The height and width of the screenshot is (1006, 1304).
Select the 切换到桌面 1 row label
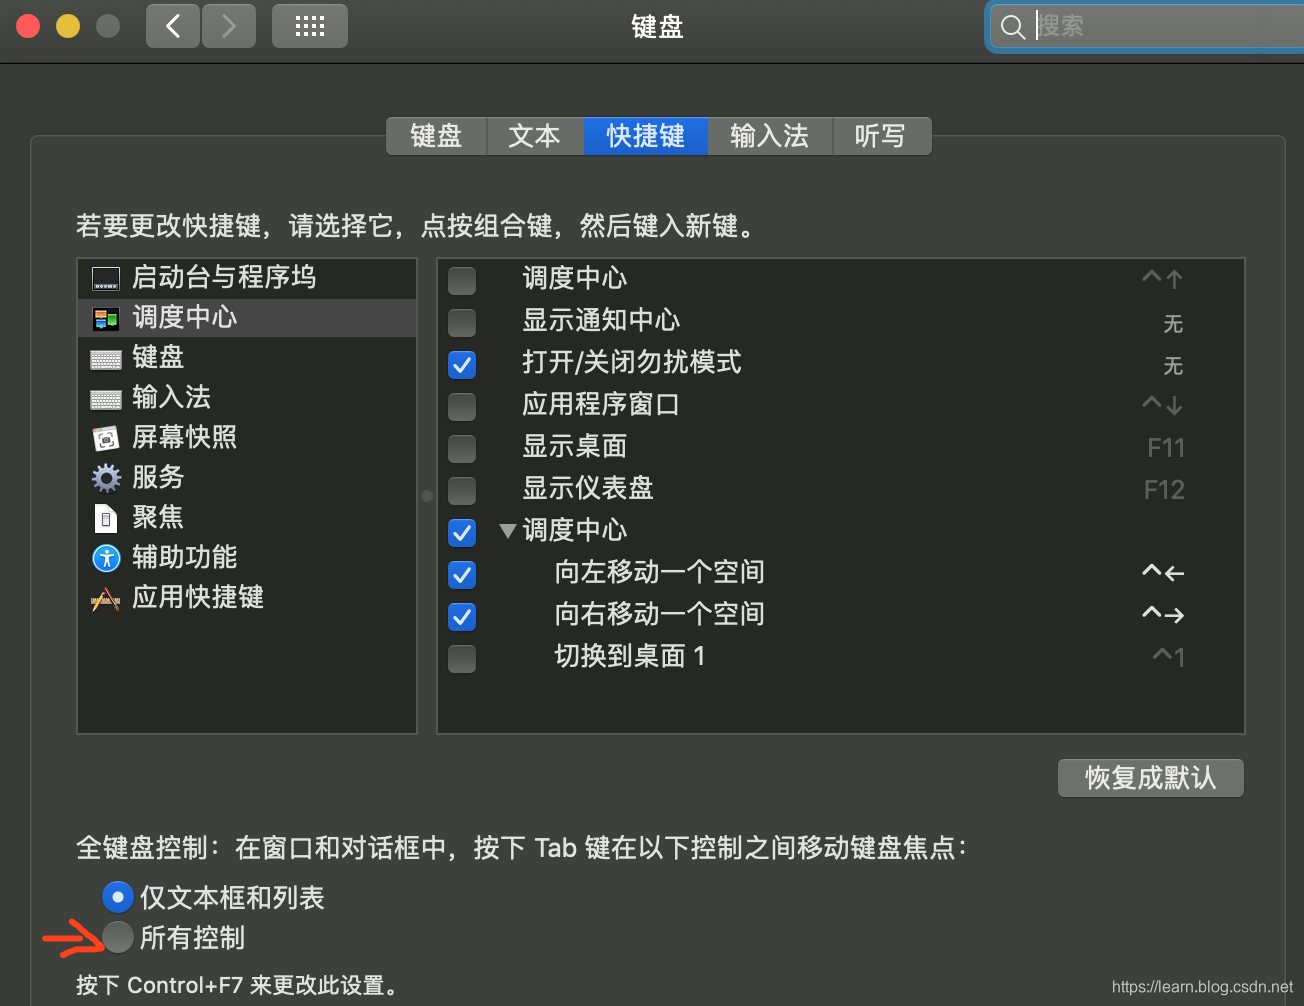[x=630, y=656]
